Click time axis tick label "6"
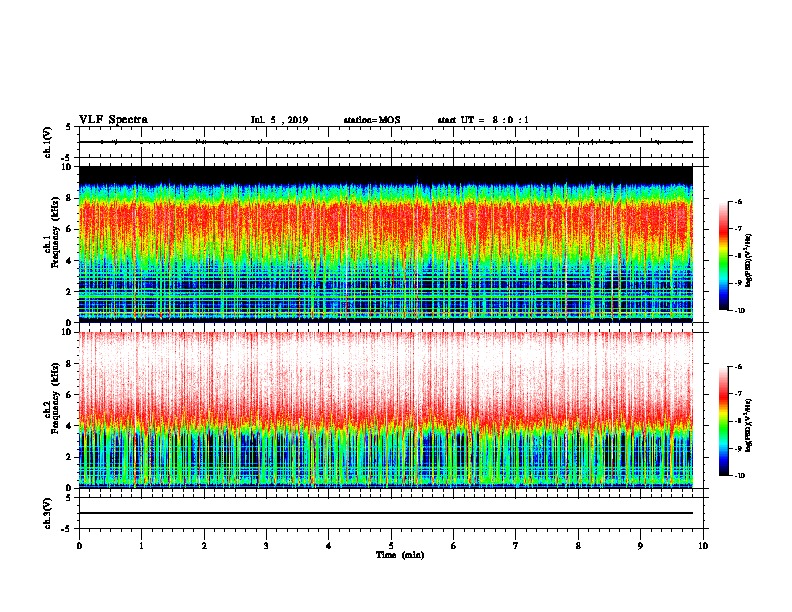Image resolution: width=792 pixels, height=612 pixels. coord(454,546)
